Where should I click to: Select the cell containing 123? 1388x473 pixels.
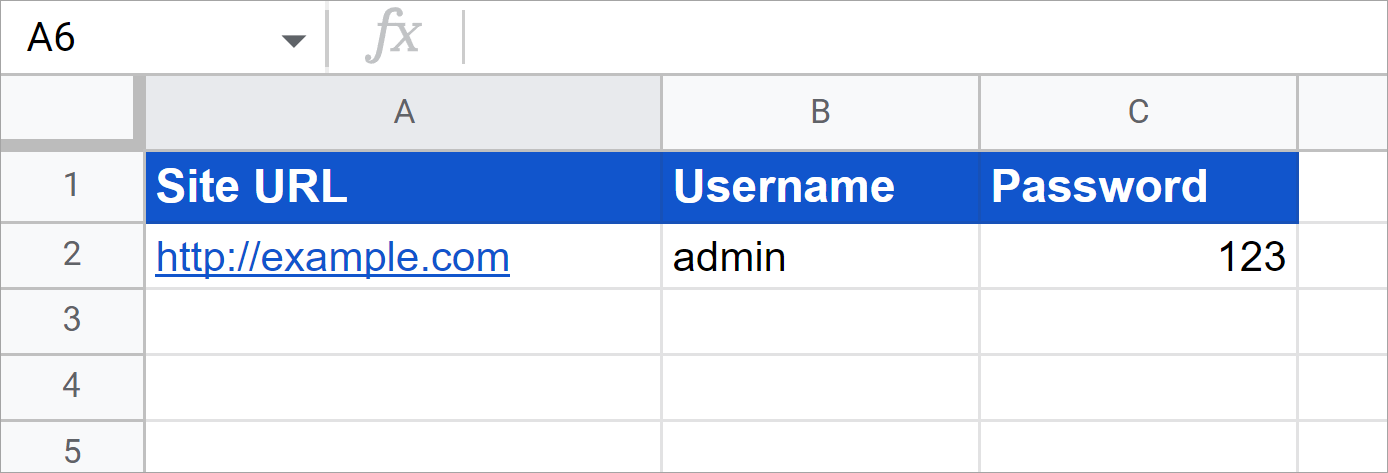(x=1138, y=256)
